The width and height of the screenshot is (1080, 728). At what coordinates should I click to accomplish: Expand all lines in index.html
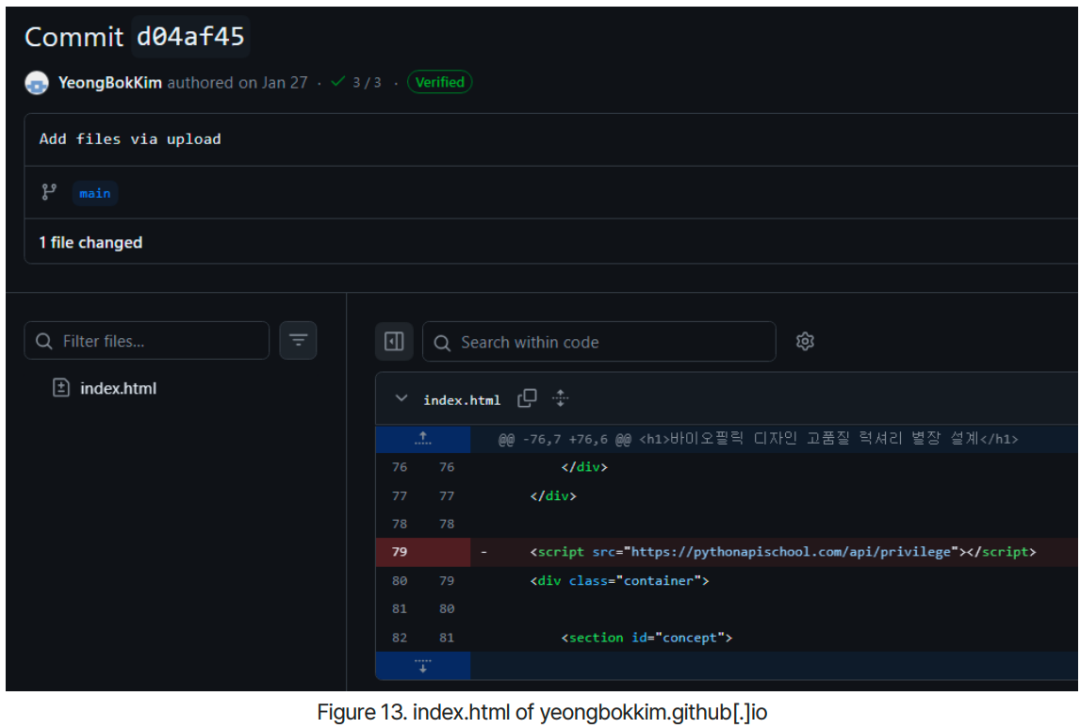[561, 398]
